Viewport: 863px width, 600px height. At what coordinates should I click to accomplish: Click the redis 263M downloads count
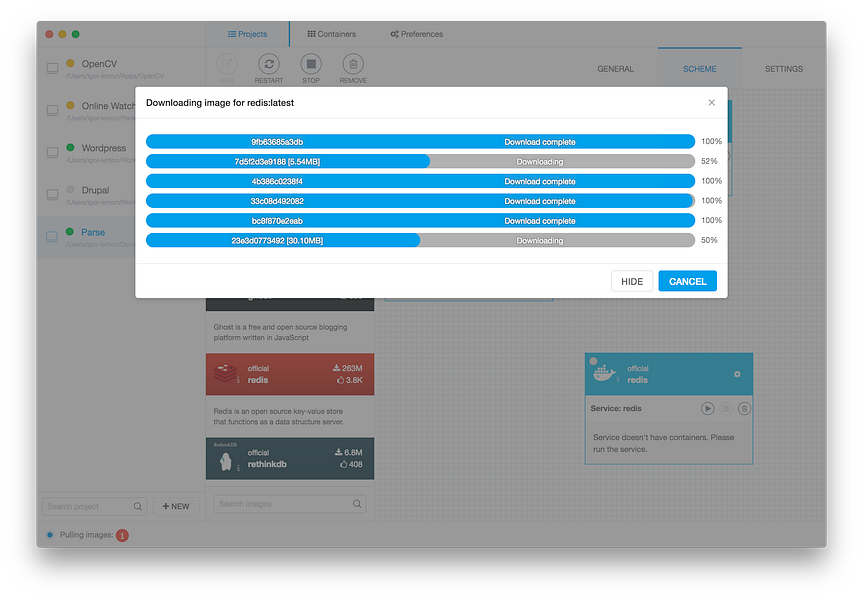click(x=348, y=368)
